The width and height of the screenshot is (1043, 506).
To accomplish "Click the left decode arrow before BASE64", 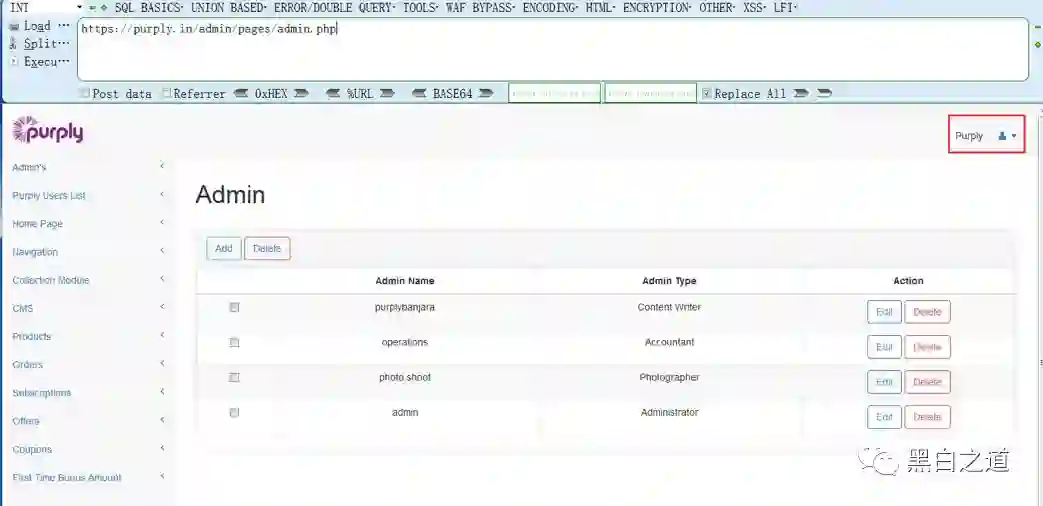I will tap(420, 93).
